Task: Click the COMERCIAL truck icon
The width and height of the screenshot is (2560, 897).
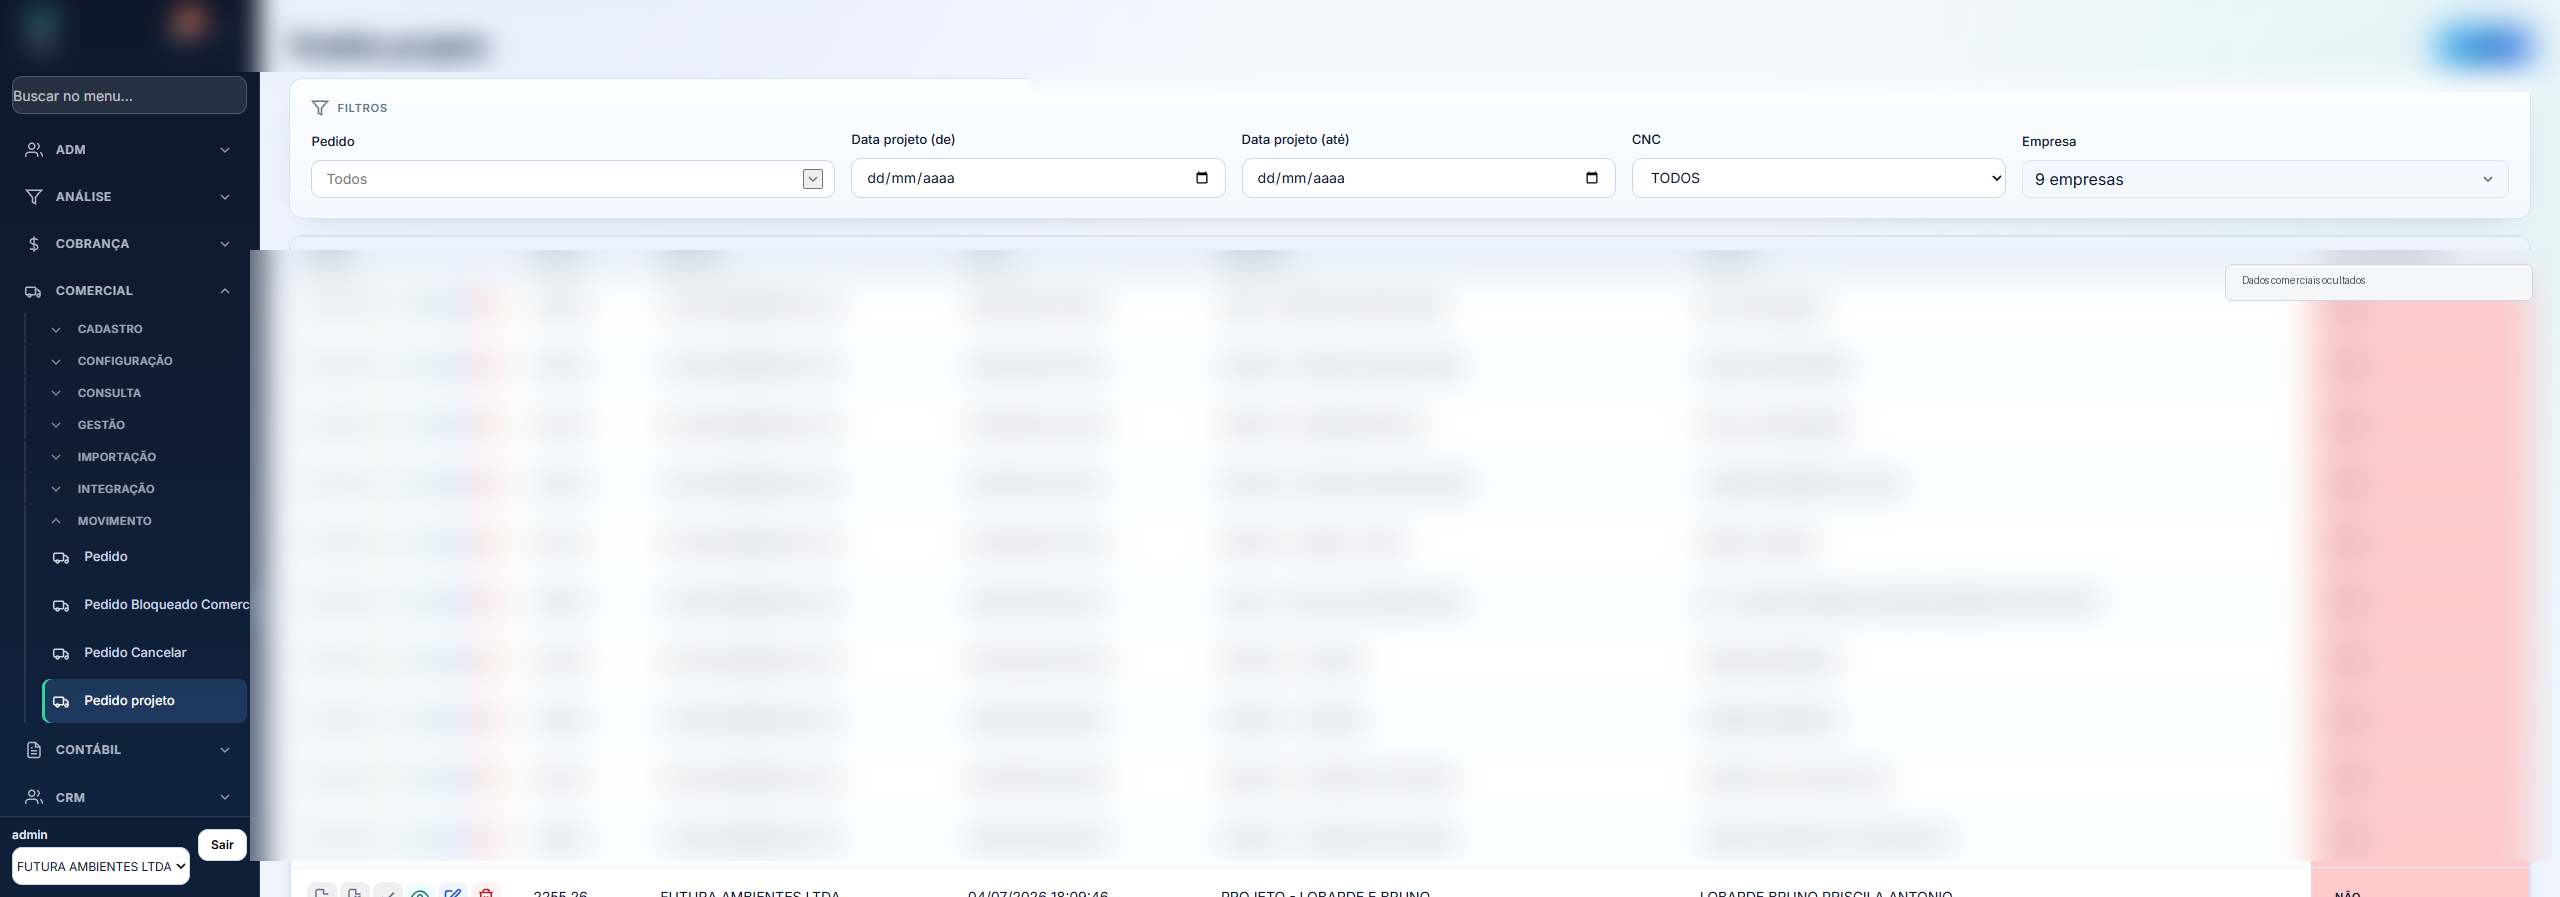Action: tap(34, 291)
